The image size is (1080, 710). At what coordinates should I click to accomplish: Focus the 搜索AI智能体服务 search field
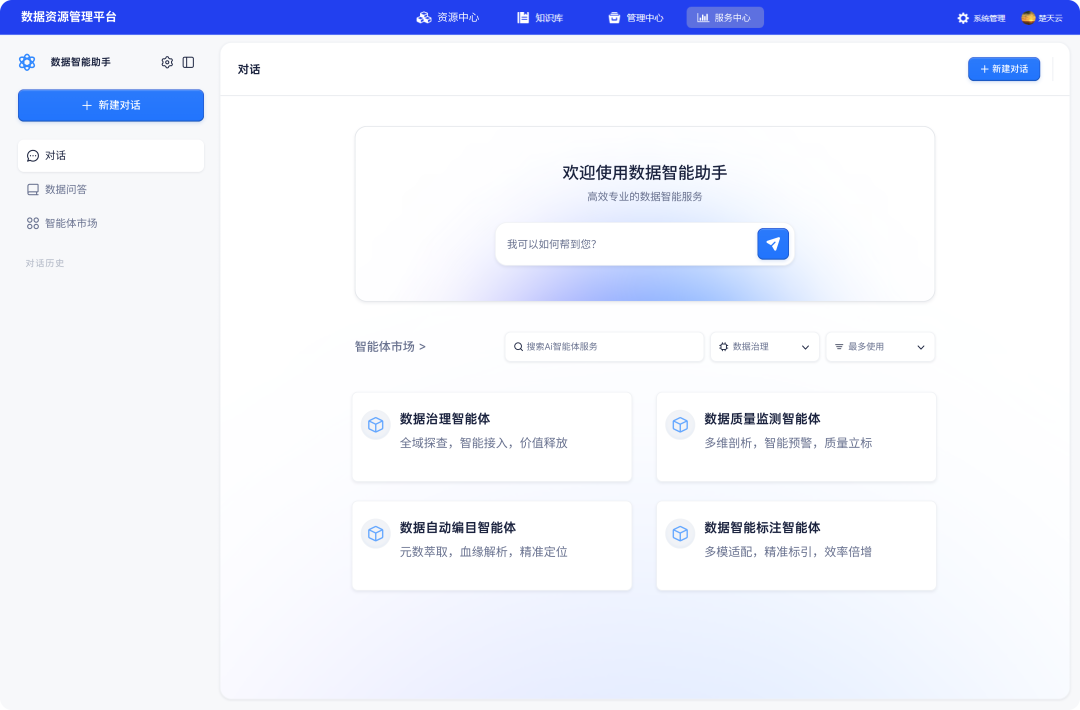coord(604,346)
